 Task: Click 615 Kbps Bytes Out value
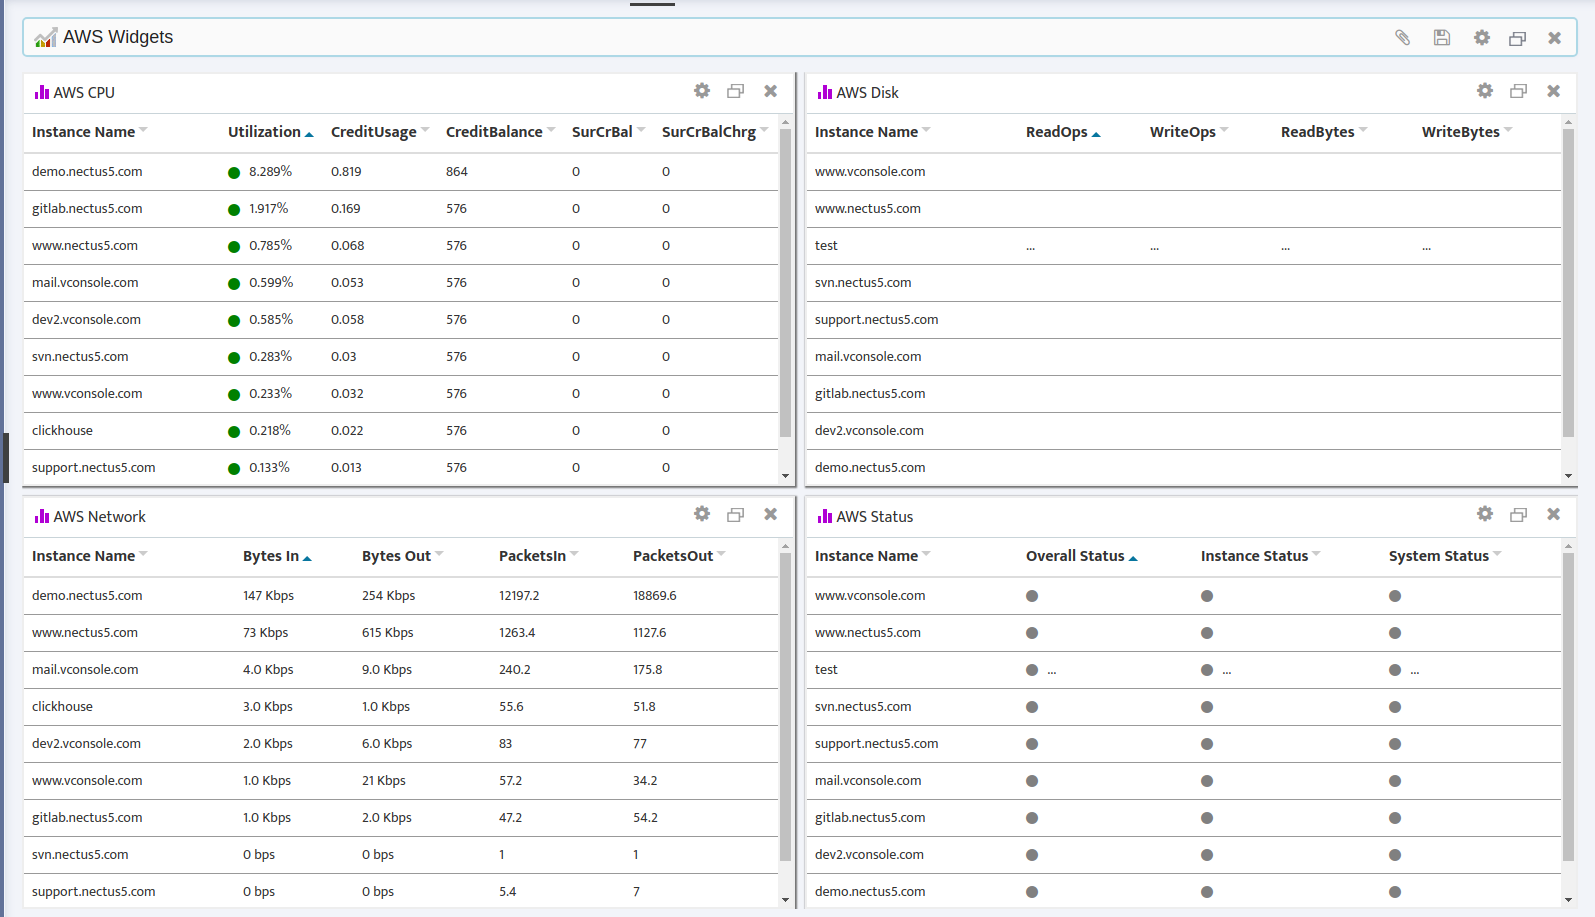tap(388, 633)
